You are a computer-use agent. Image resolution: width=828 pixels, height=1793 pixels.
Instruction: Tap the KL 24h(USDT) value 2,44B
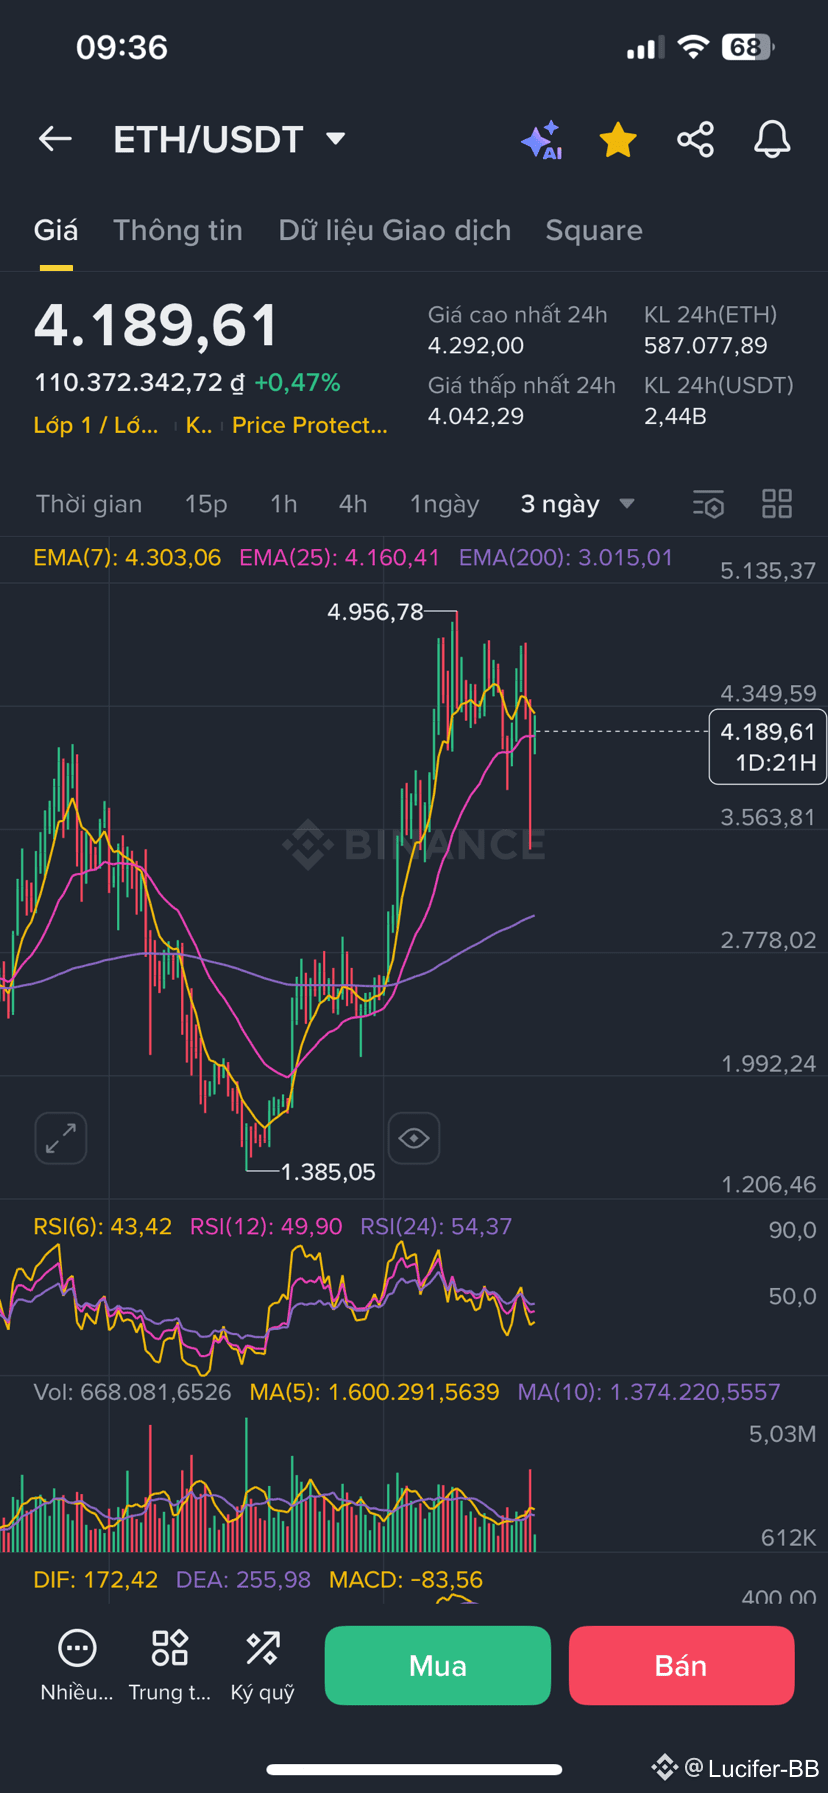pos(676,416)
